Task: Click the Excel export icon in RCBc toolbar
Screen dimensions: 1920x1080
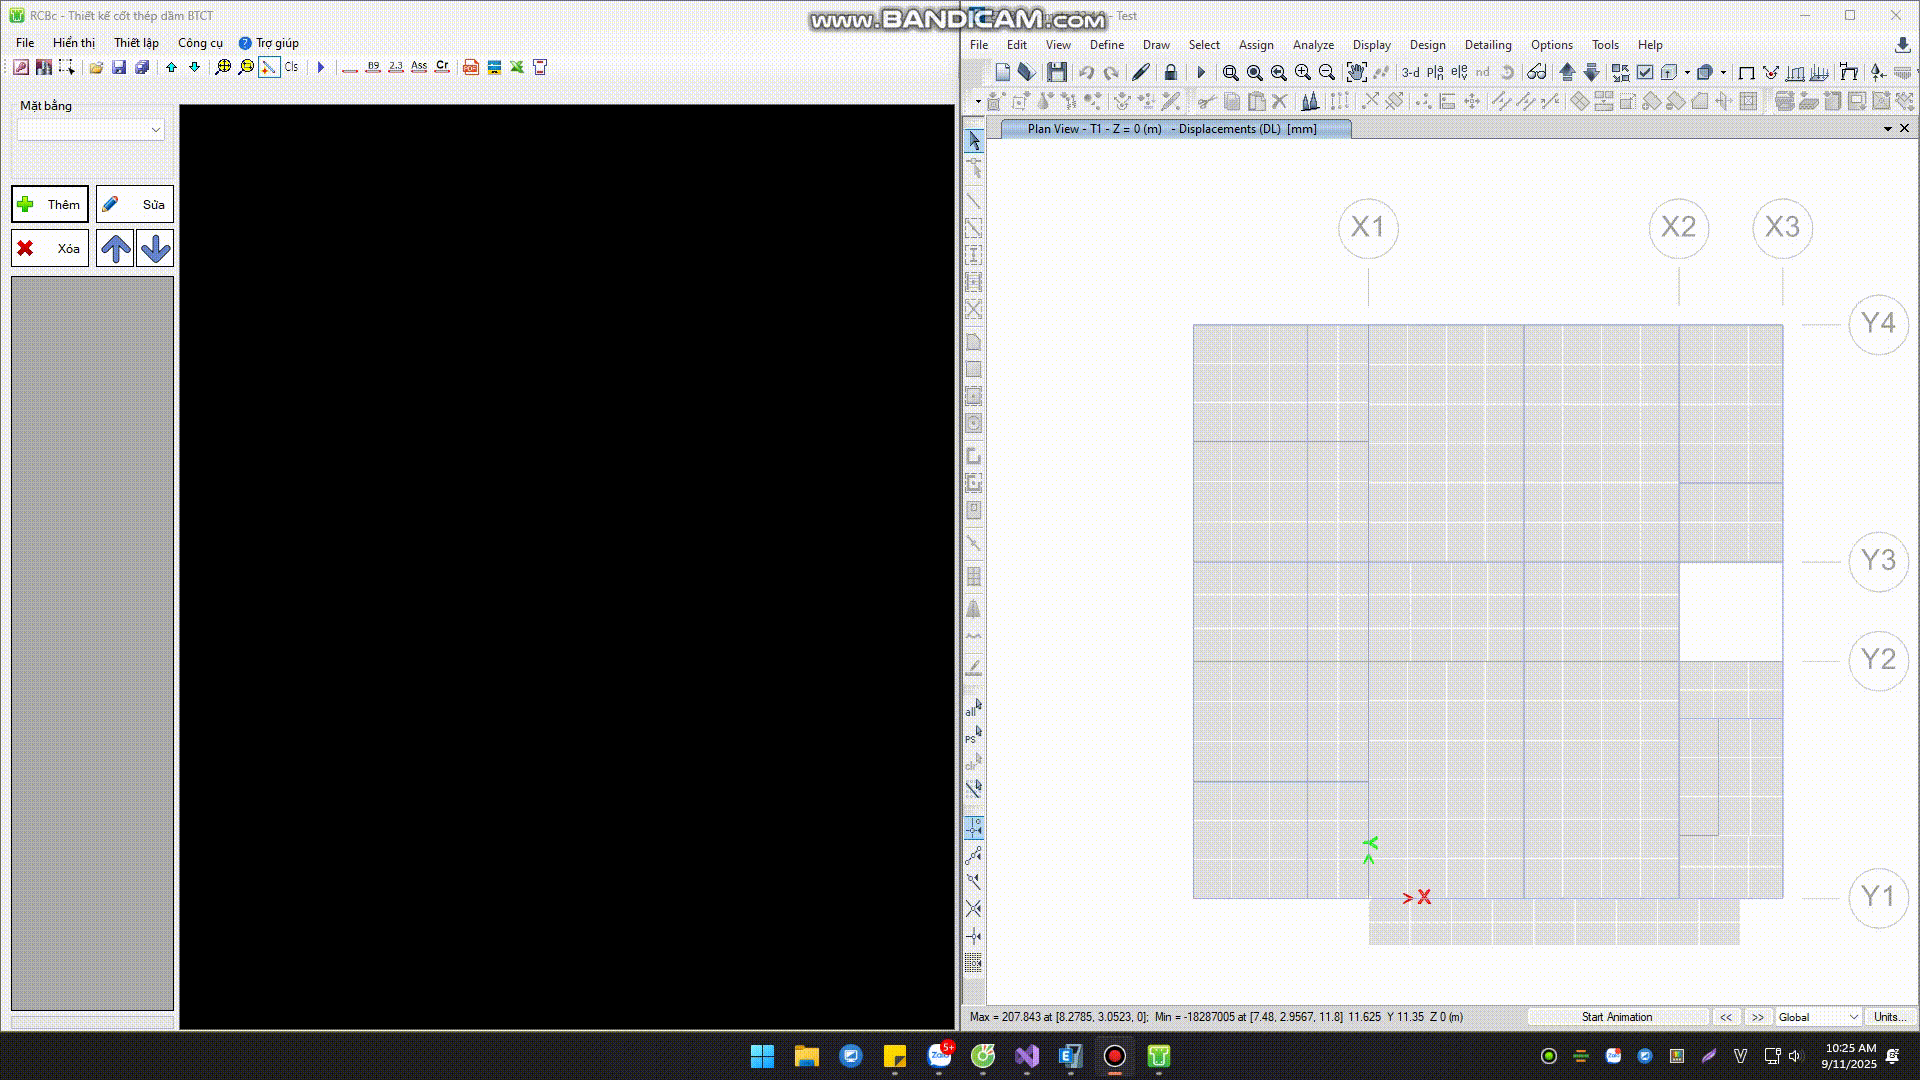Action: point(517,67)
